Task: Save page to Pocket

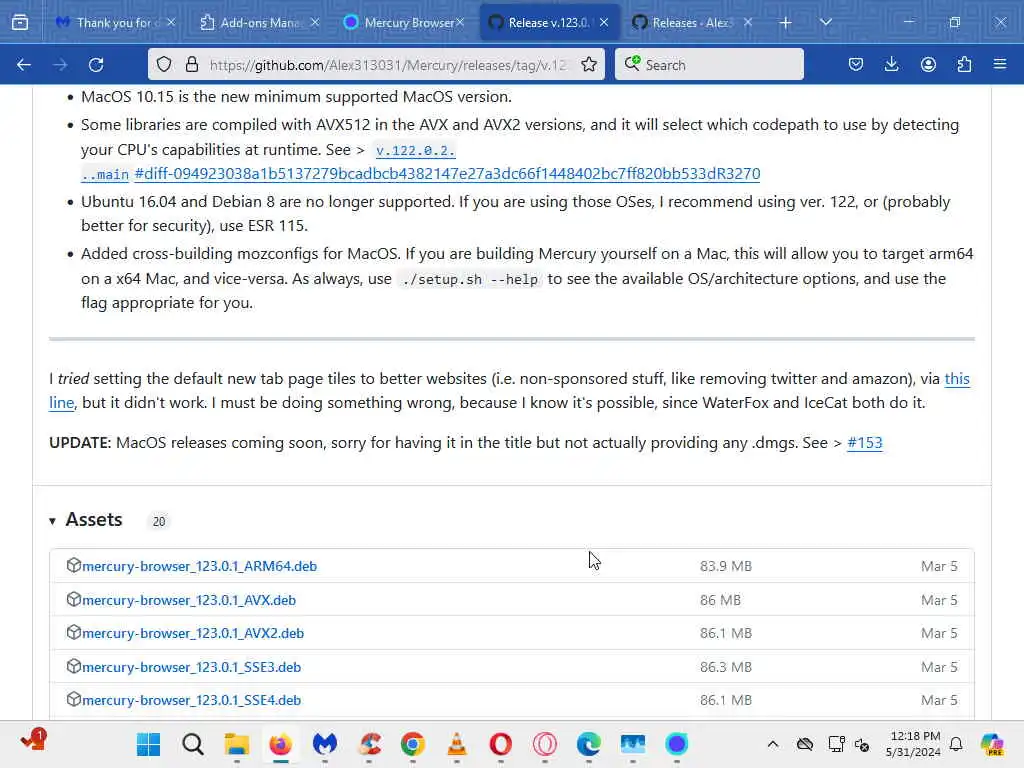Action: (x=856, y=65)
